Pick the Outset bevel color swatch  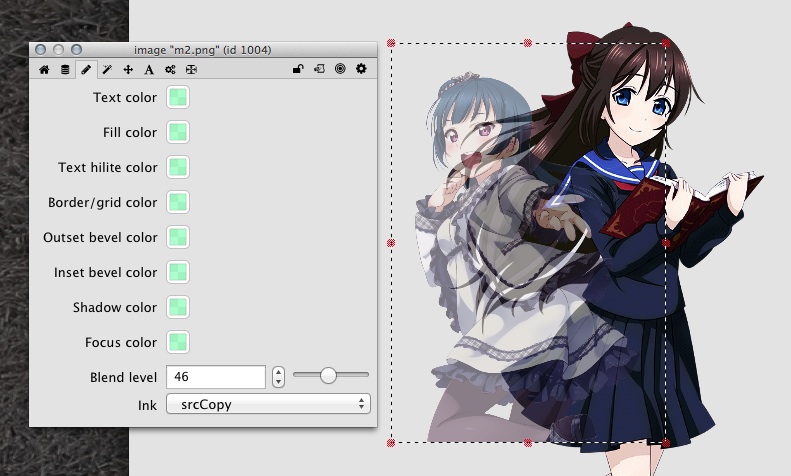click(178, 237)
